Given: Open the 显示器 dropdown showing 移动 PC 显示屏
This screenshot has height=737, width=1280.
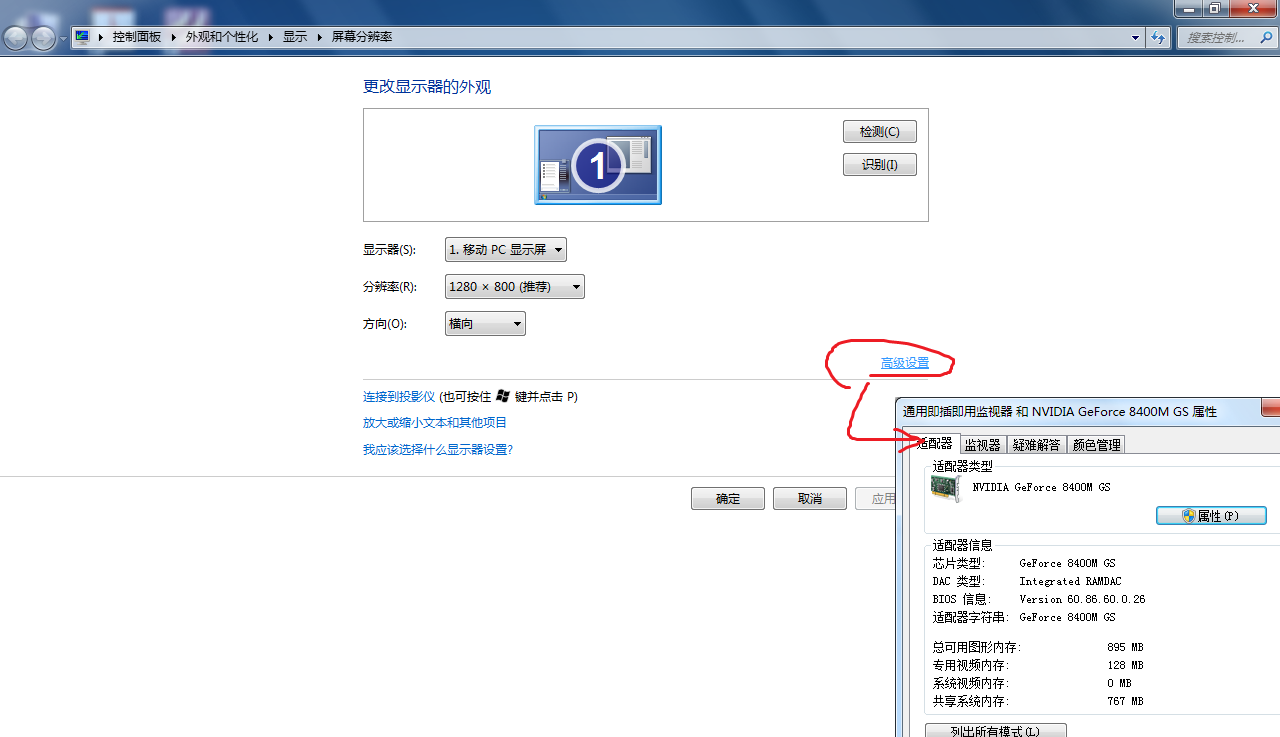Looking at the screenshot, I should point(506,249).
